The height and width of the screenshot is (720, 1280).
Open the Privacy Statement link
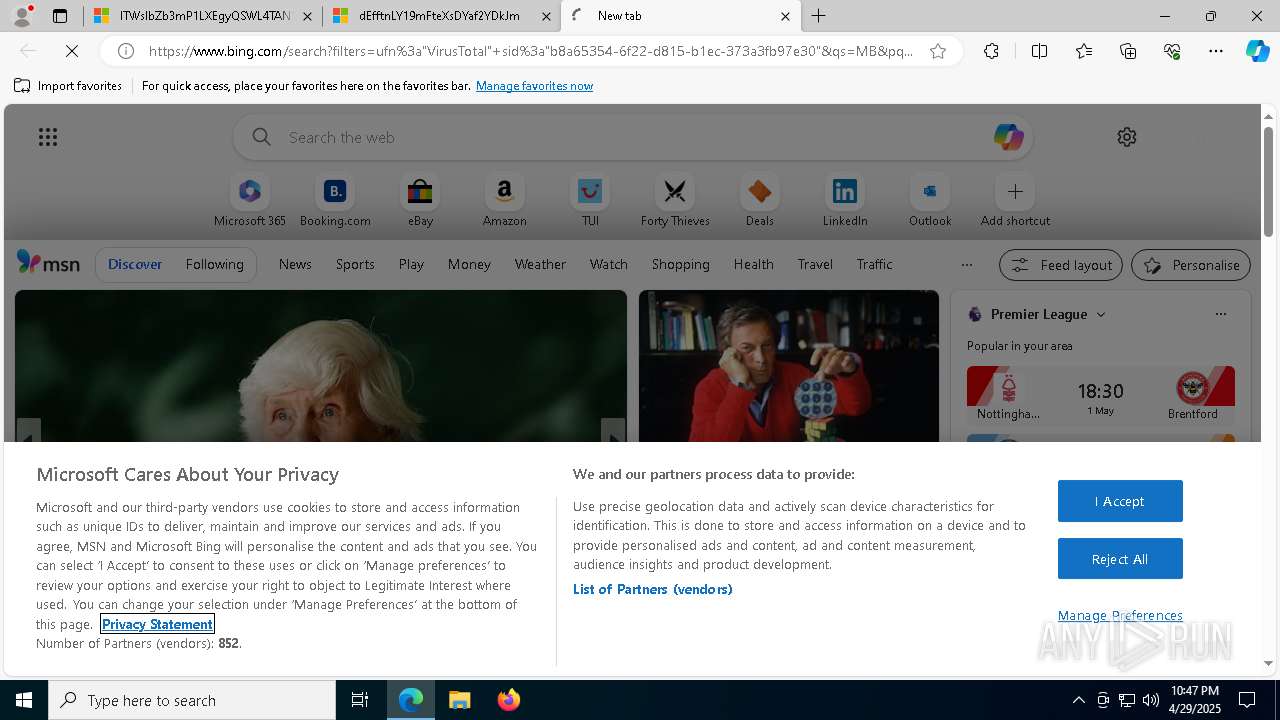(x=157, y=624)
